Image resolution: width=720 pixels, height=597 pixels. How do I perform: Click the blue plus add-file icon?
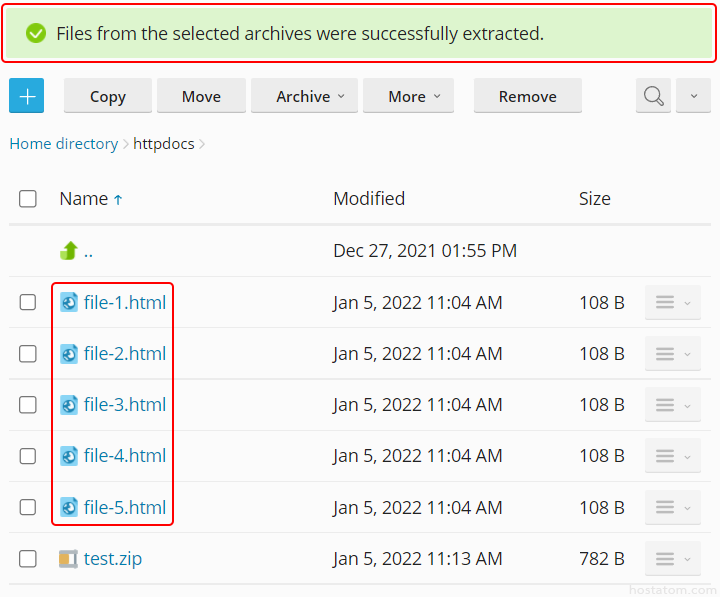(27, 96)
